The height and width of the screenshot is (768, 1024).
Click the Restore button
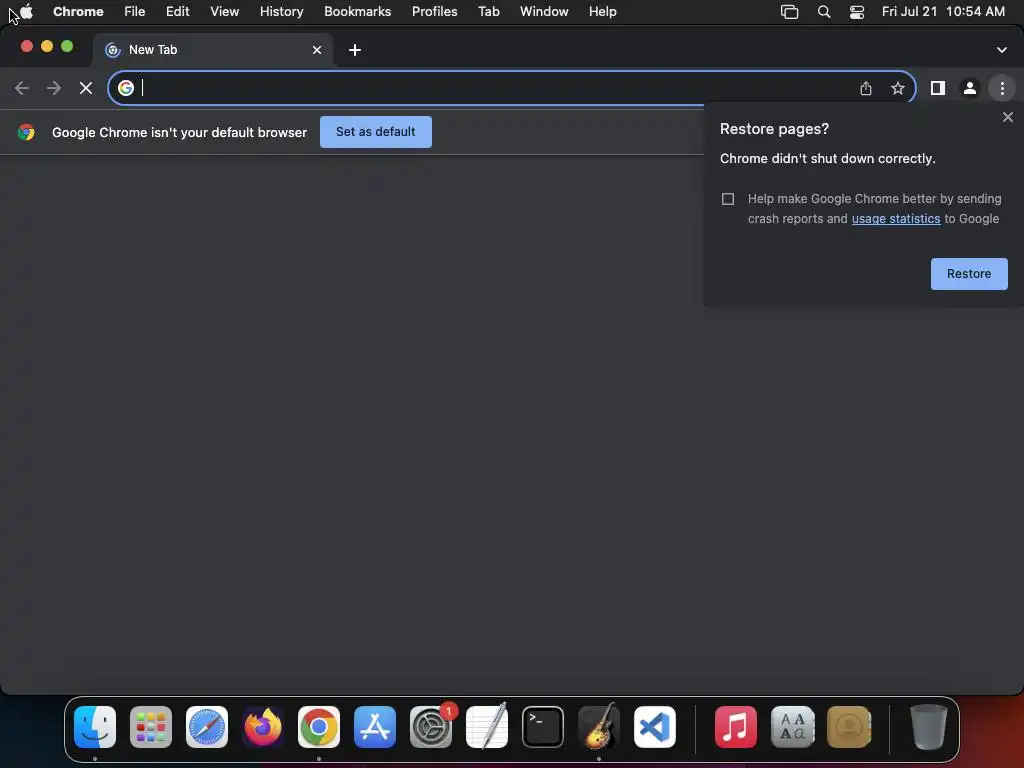[x=969, y=274]
